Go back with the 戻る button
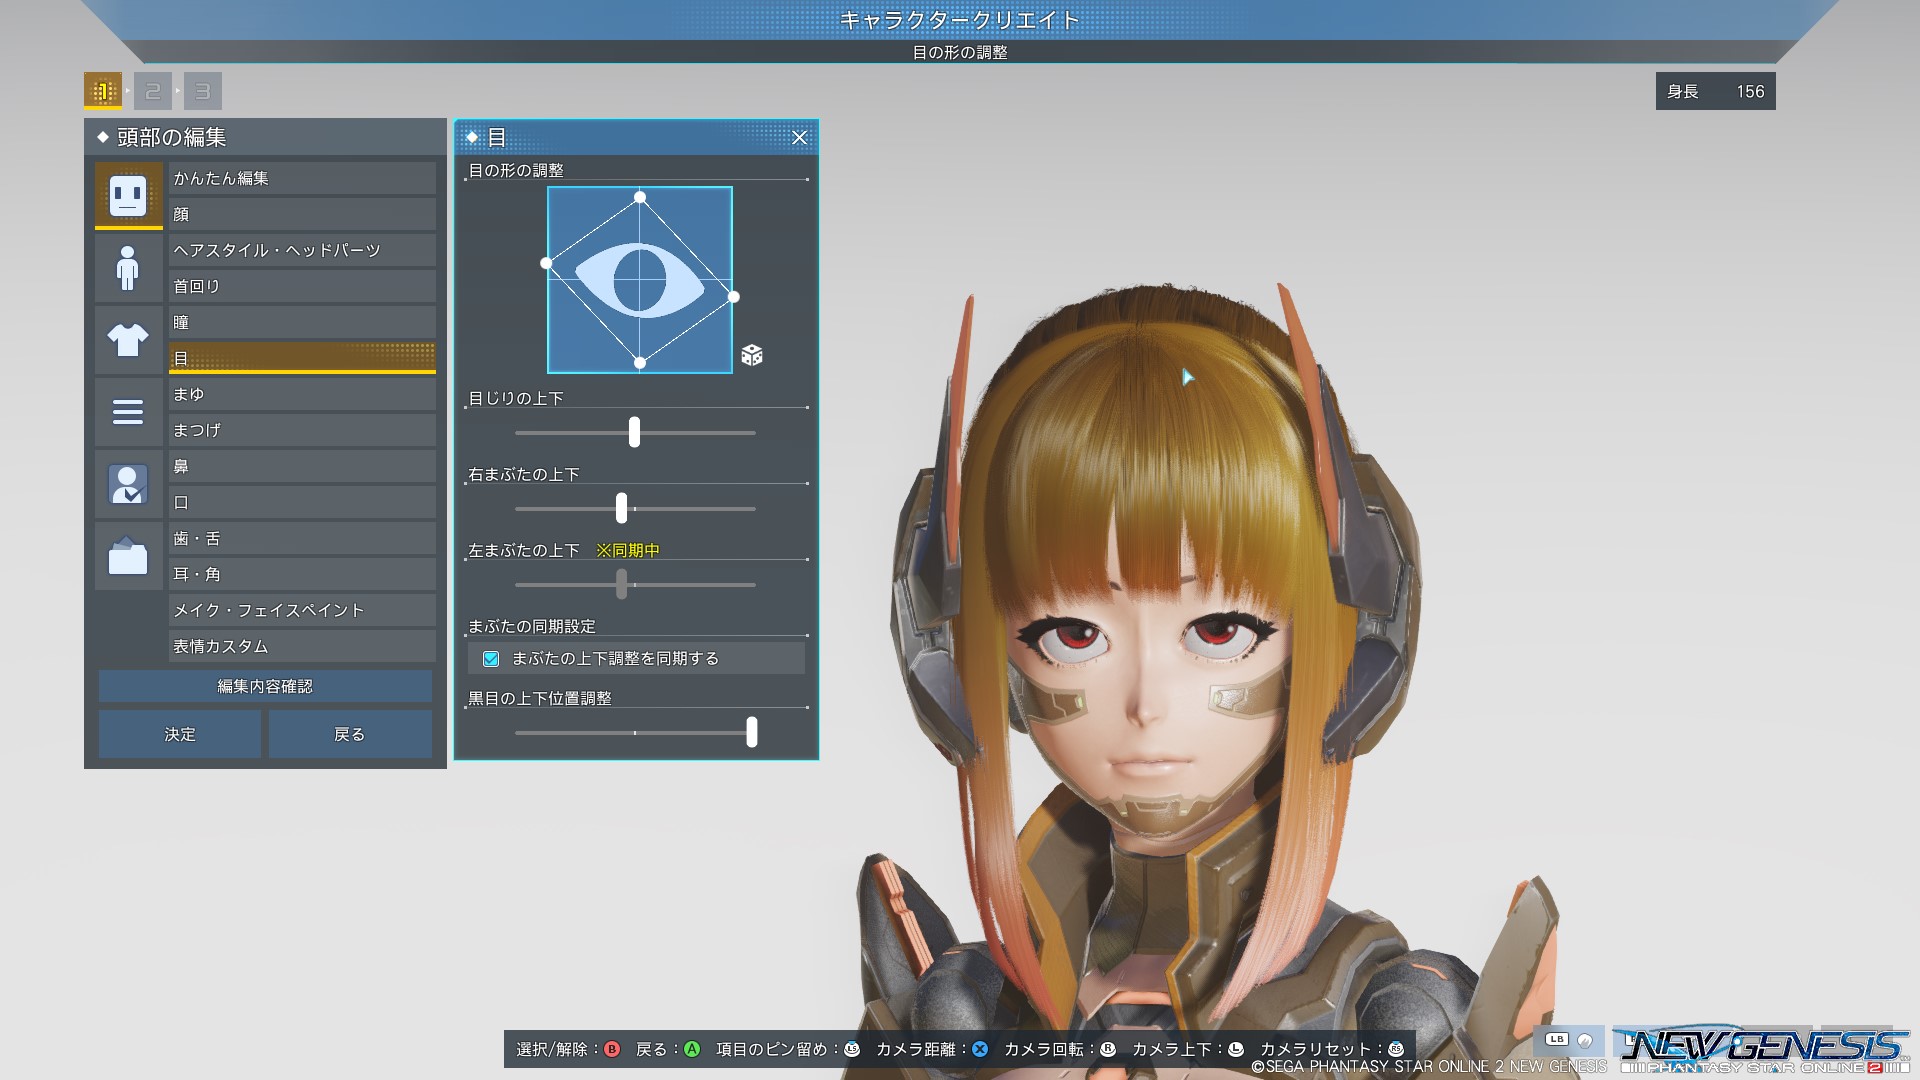Screen dimensions: 1920x1080 (350, 734)
